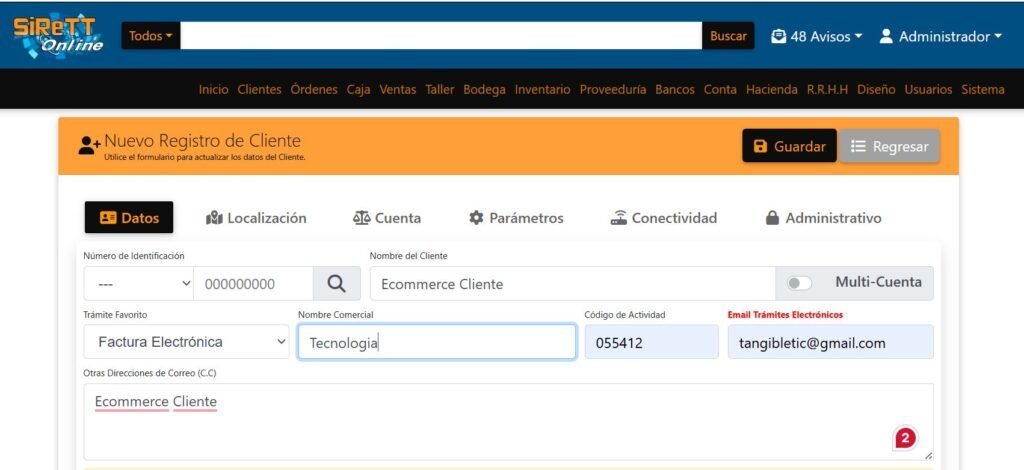Click the magnifying glass identification search icon
This screenshot has height=470, width=1024.
[x=336, y=284]
